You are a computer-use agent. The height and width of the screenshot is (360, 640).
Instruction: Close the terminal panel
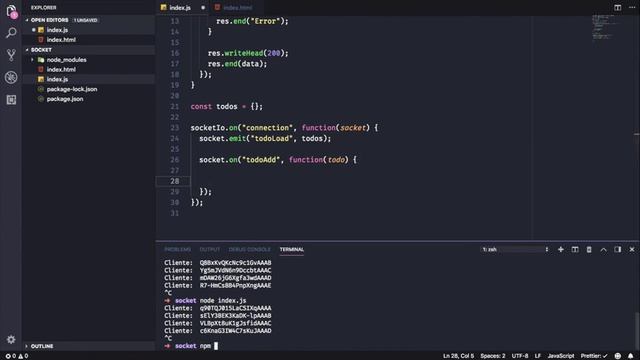[632, 249]
